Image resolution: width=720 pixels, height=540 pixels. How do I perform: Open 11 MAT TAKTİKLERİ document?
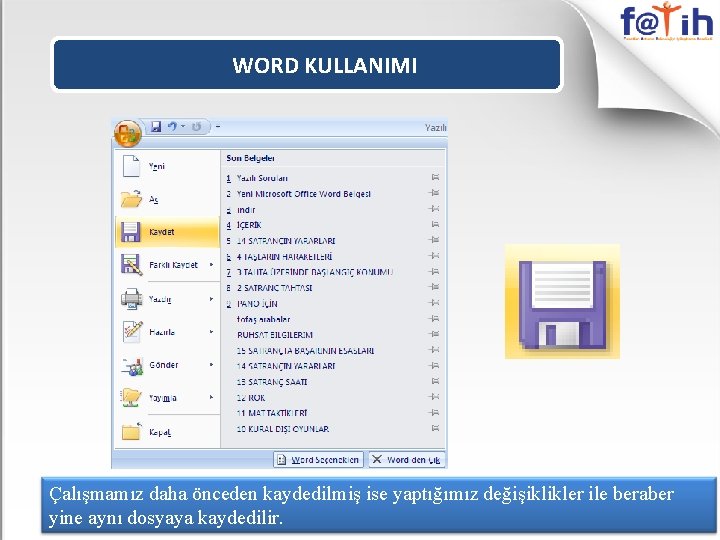(x=272, y=413)
